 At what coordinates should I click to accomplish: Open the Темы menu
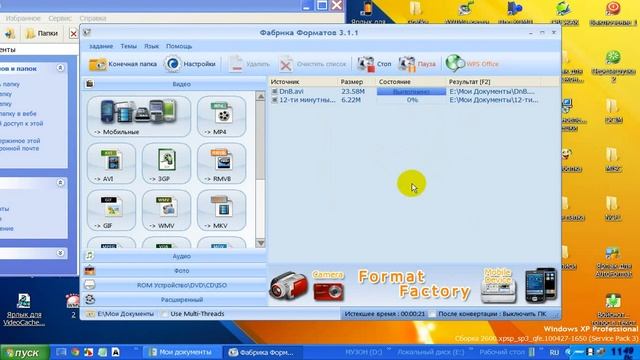pos(129,46)
